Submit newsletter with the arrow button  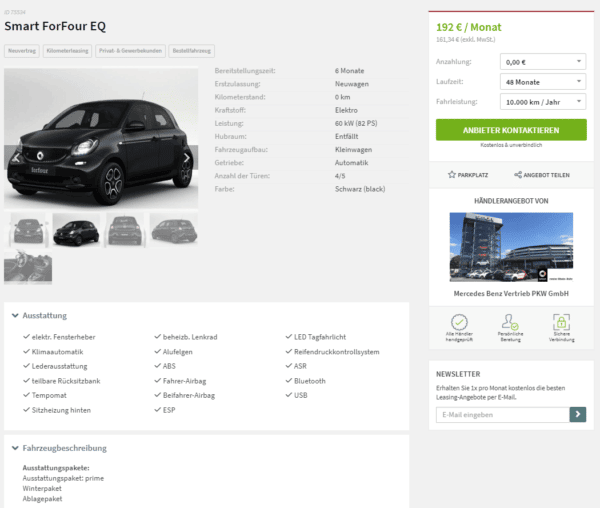point(578,414)
